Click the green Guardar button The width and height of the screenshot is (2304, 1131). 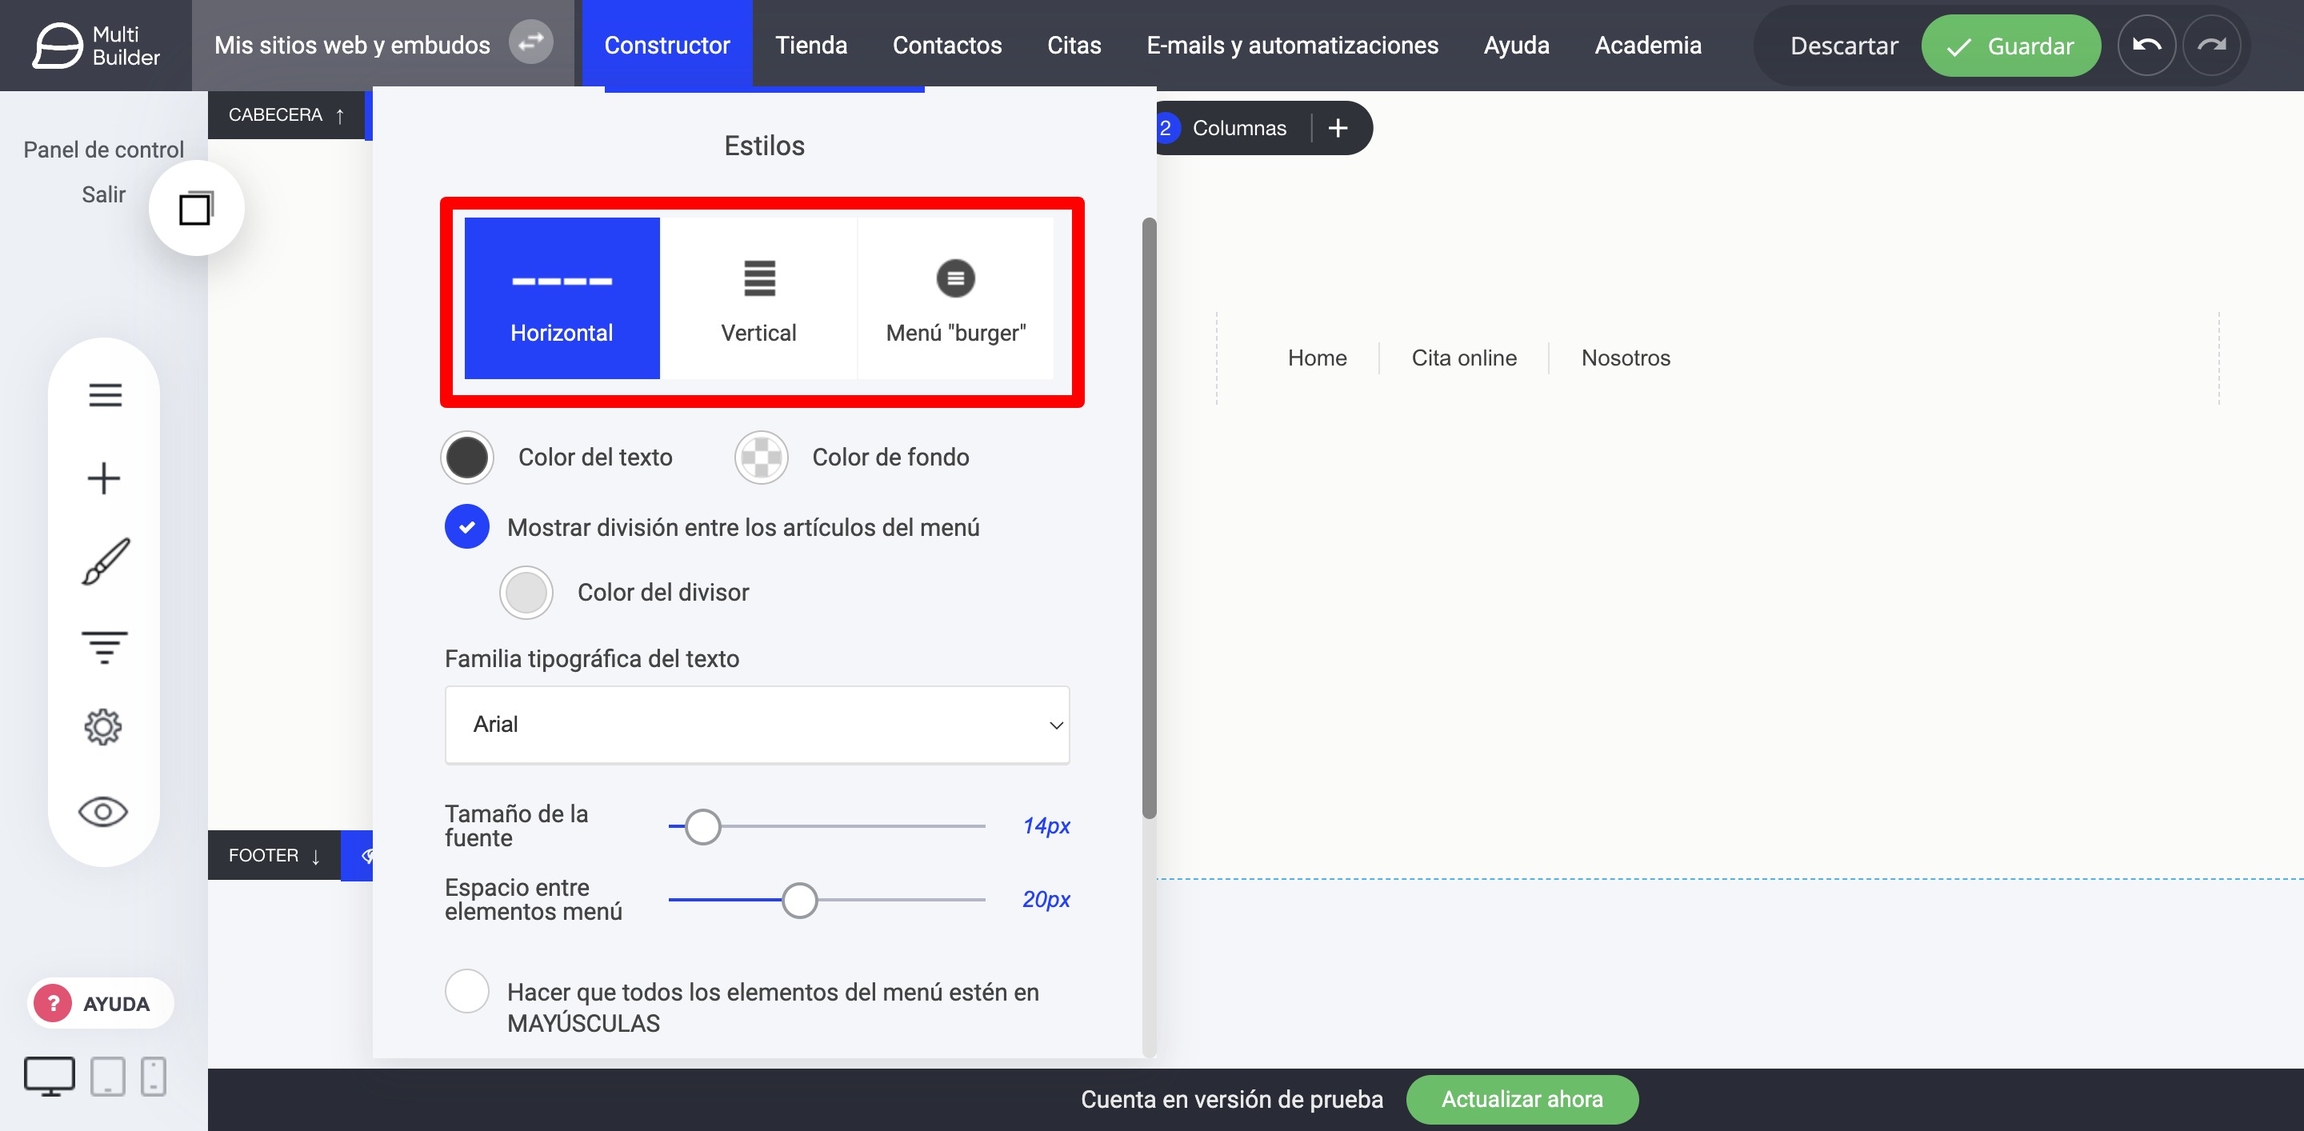click(2010, 46)
